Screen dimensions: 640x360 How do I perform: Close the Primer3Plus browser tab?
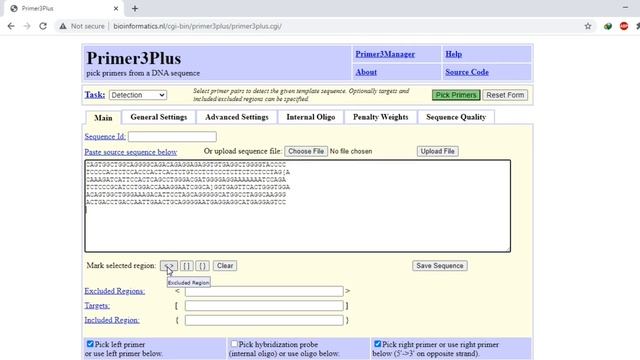116,8
